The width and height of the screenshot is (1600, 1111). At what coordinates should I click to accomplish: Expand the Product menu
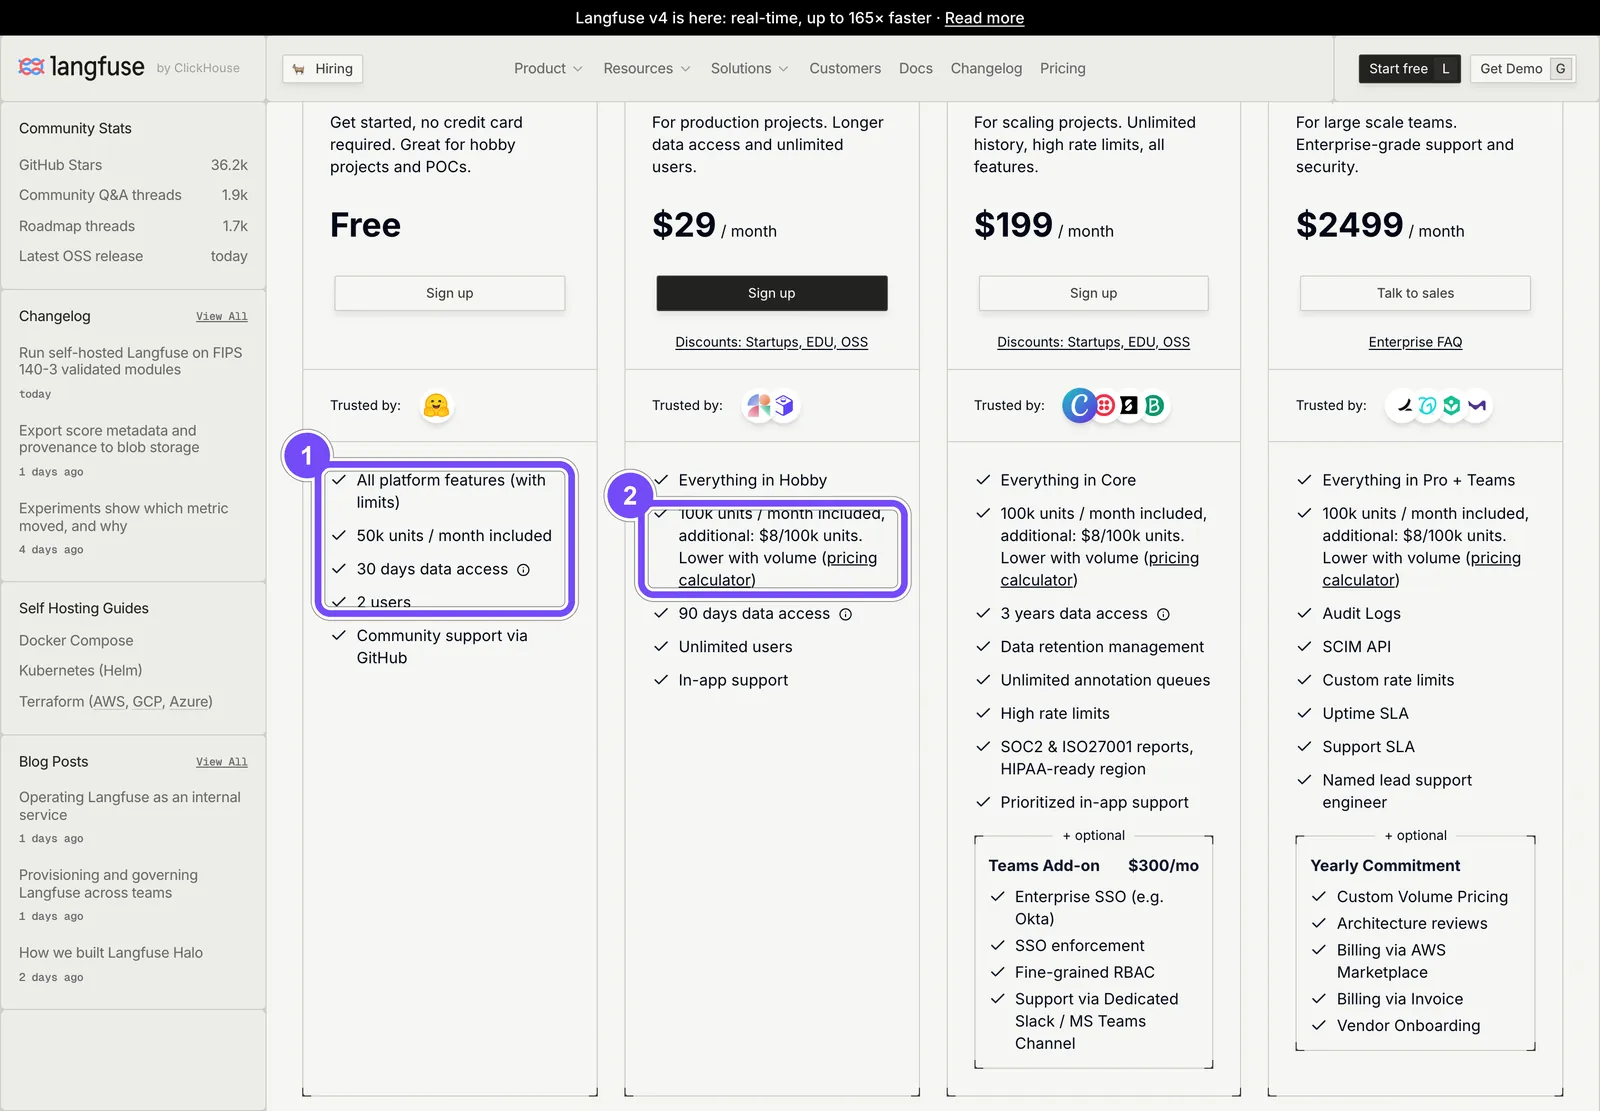(548, 68)
